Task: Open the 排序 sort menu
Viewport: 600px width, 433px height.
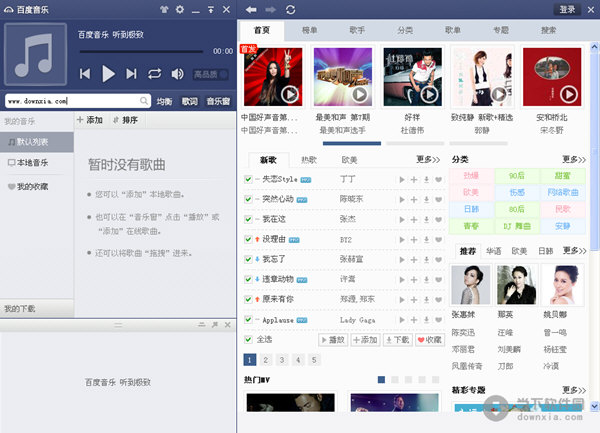Action: tap(126, 120)
